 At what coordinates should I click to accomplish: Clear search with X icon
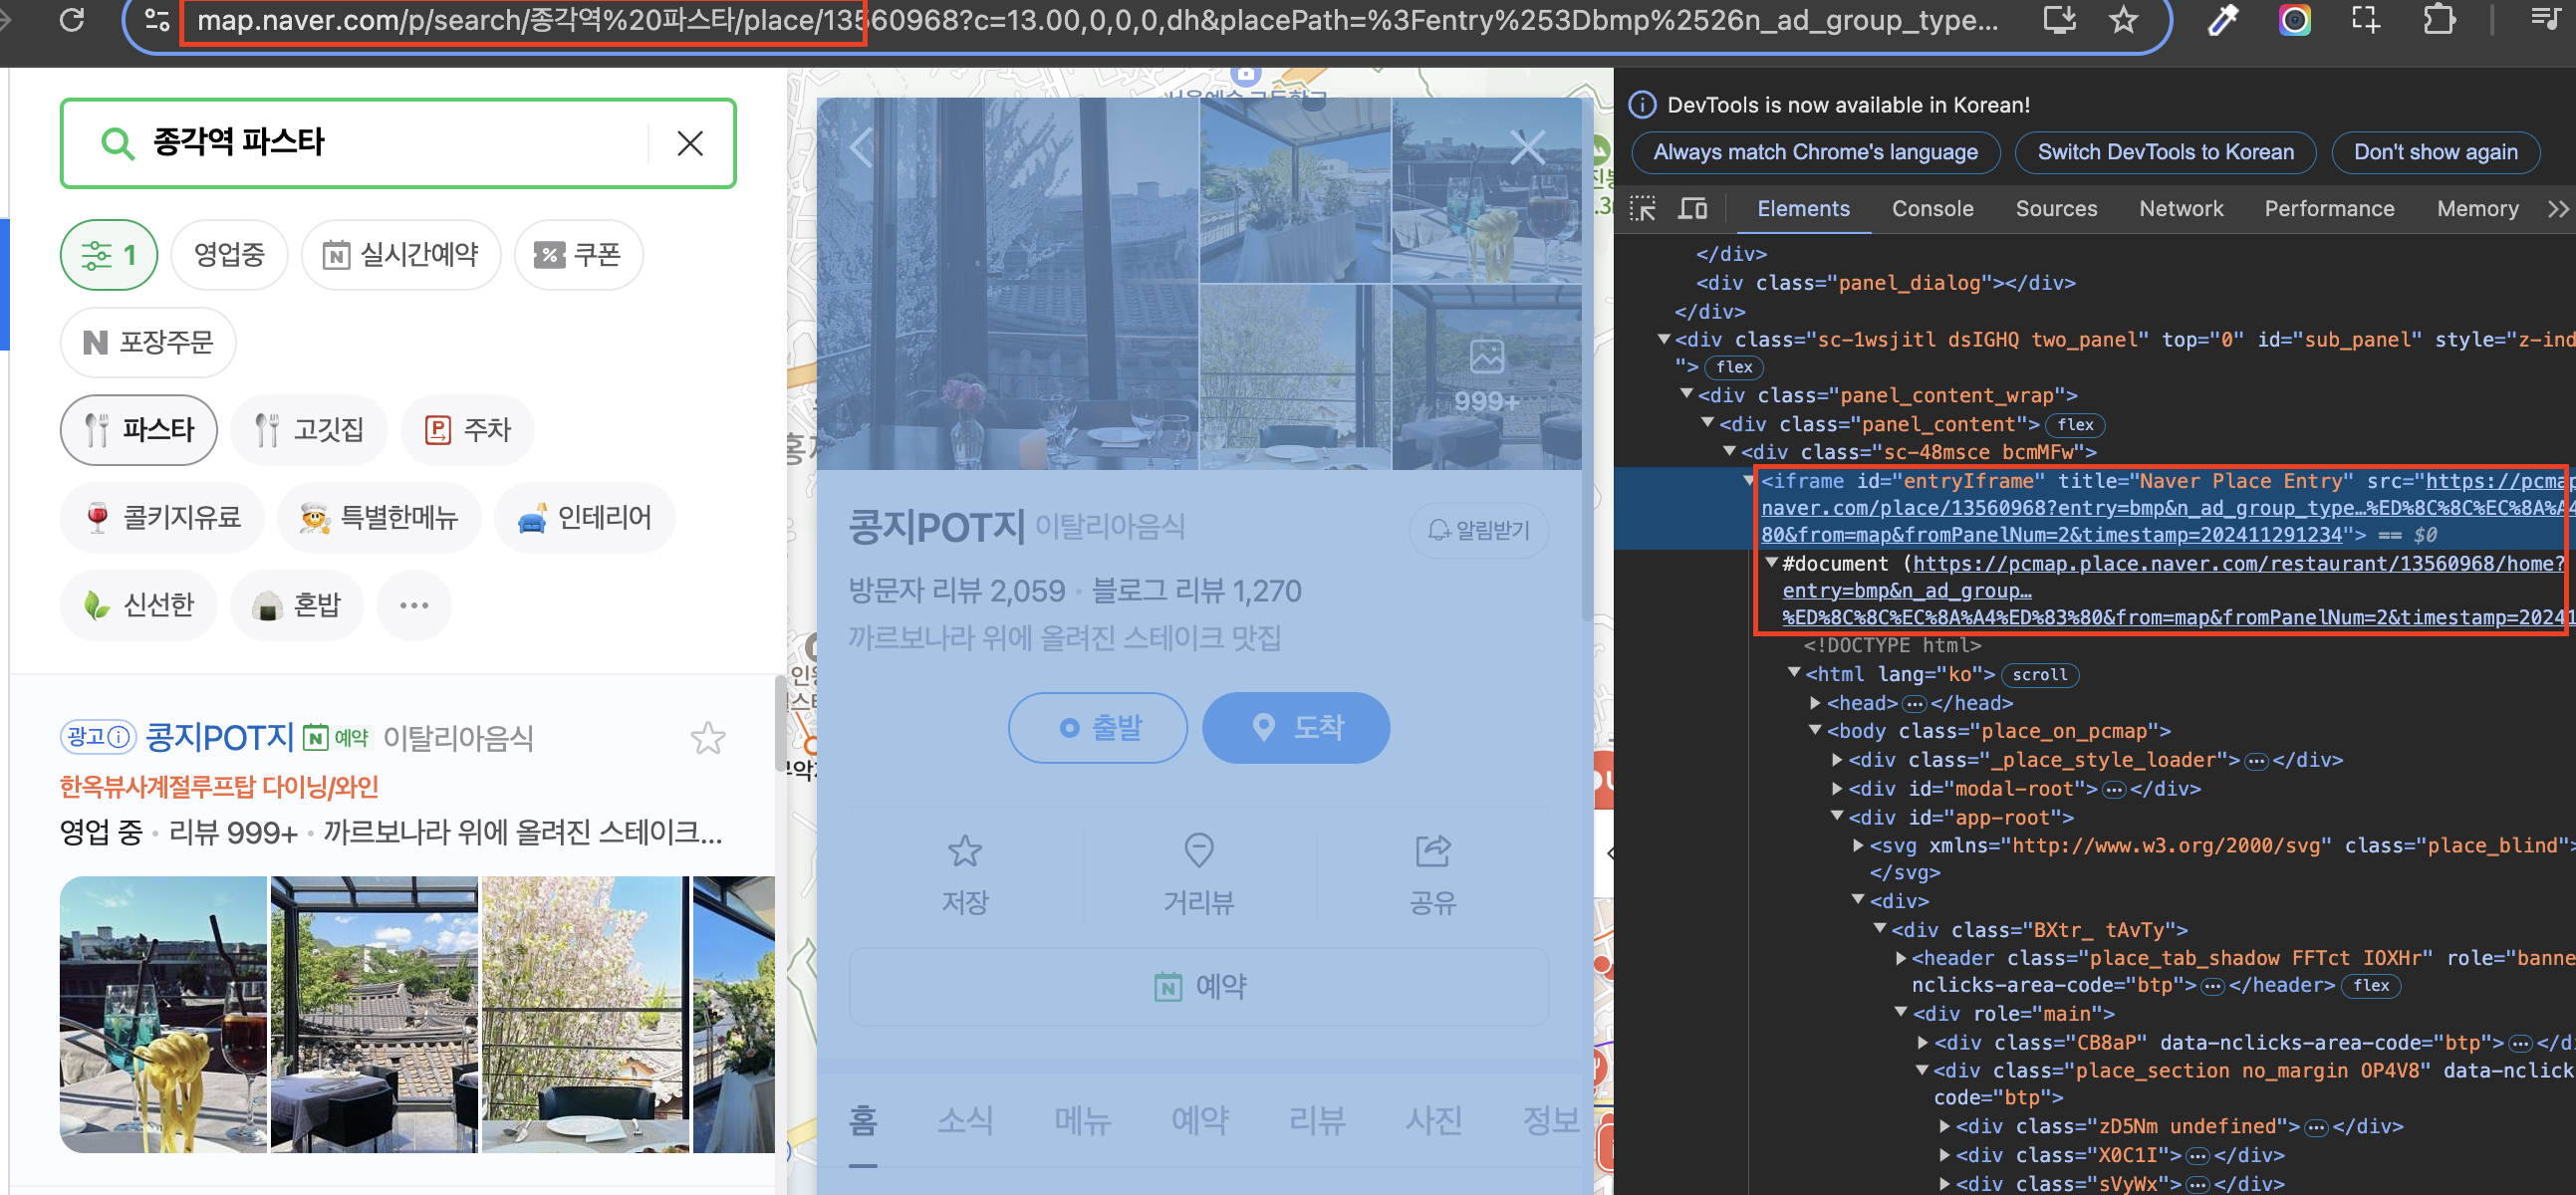(690, 144)
